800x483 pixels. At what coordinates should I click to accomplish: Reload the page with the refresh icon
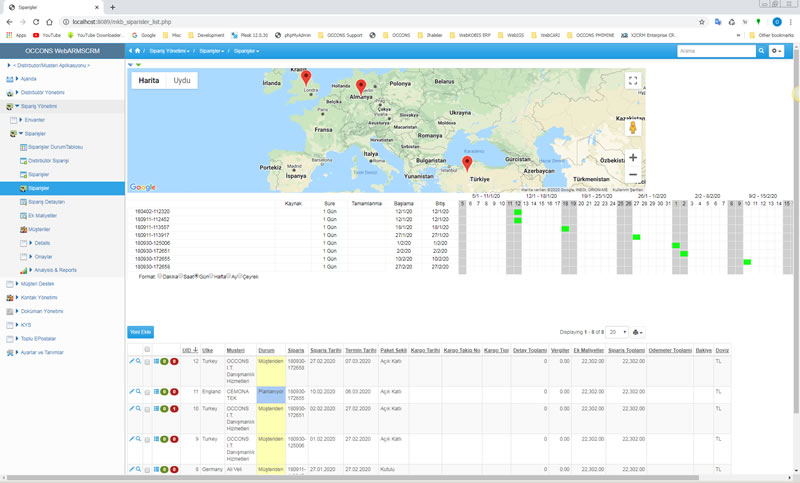click(36, 22)
